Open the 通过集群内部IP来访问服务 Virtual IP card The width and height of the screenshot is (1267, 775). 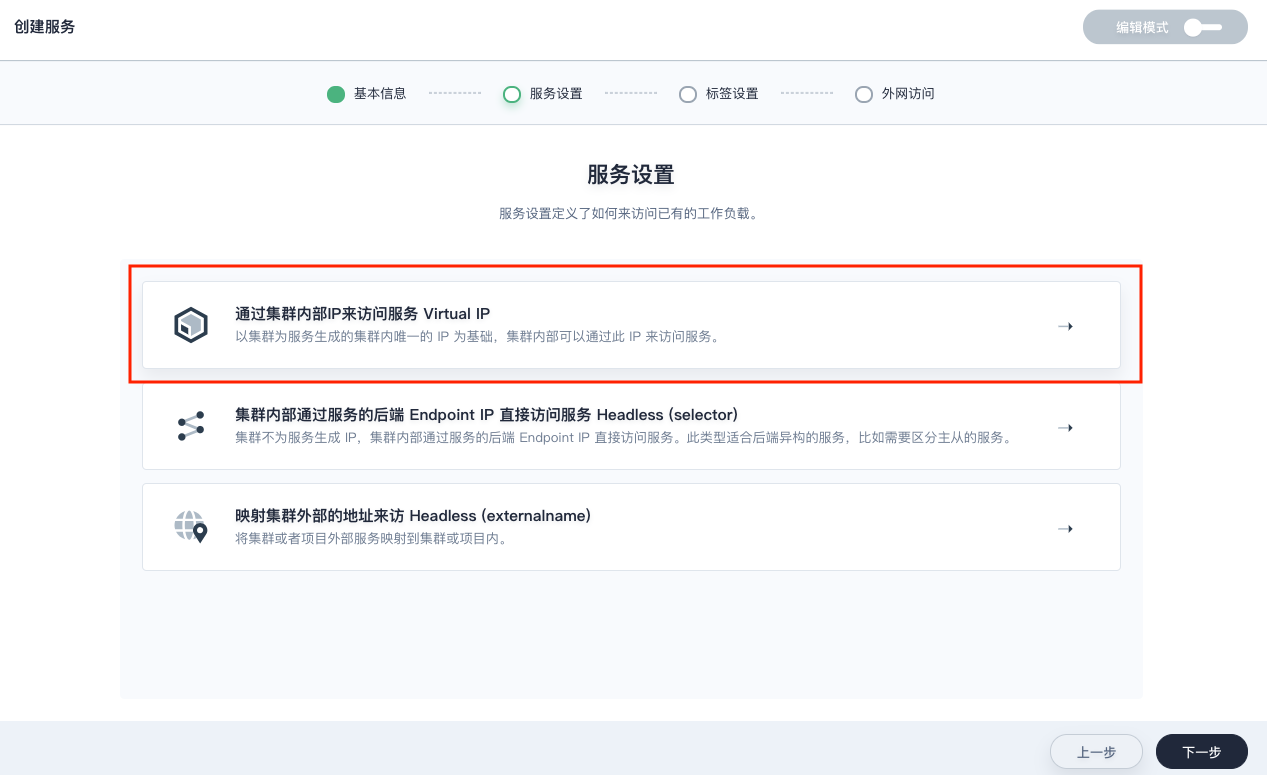click(630, 325)
